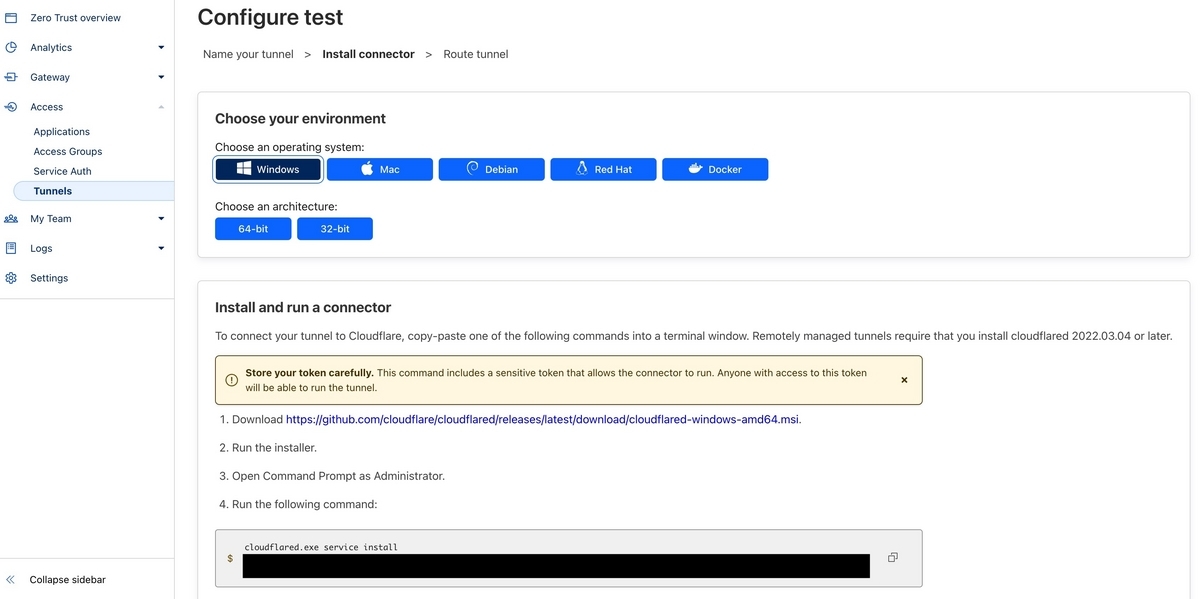Open Settings in sidebar
This screenshot has height=599, width=1200.
[49, 278]
